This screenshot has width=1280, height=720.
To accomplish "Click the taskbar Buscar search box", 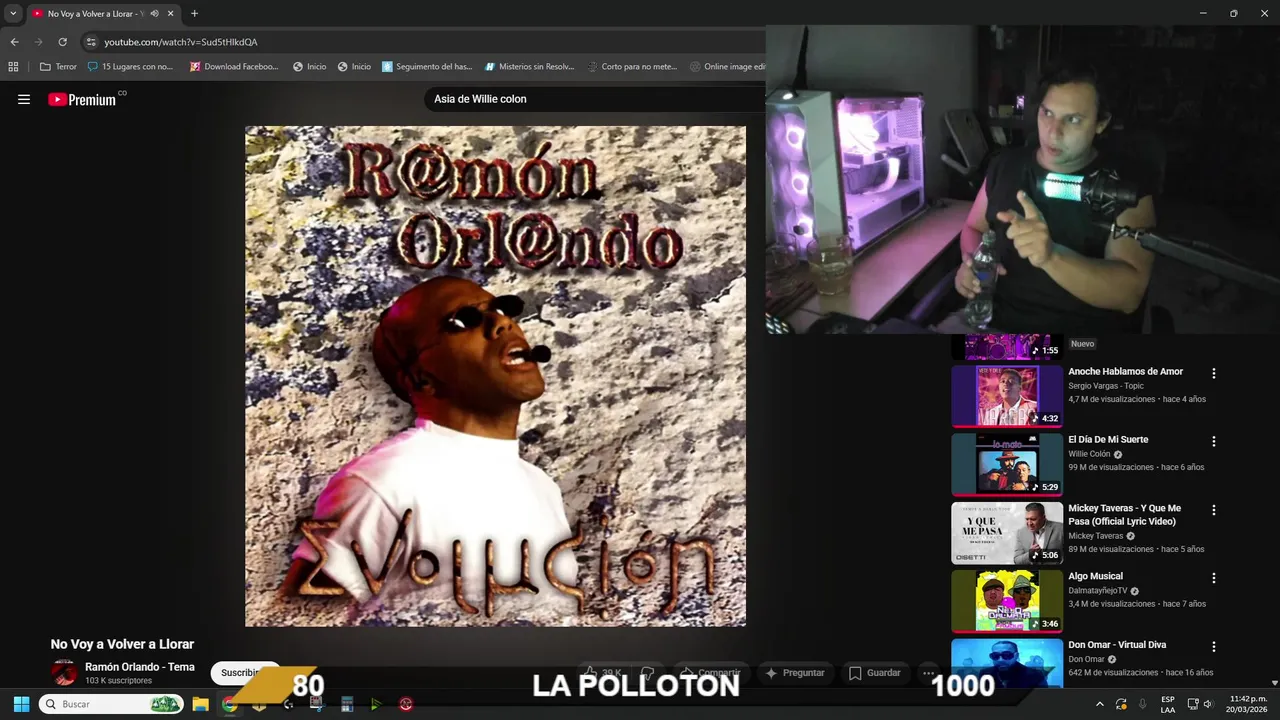I will pyautogui.click(x=111, y=704).
